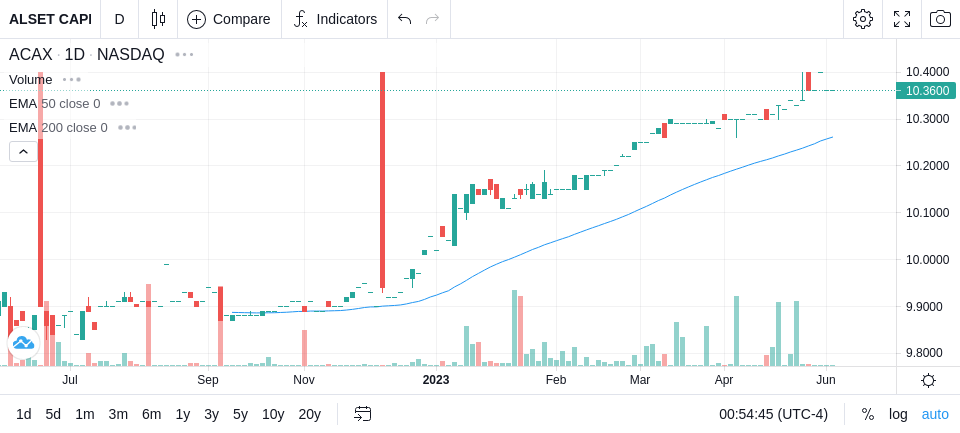Toggle log scale
This screenshot has height=433, width=960.
(x=898, y=415)
